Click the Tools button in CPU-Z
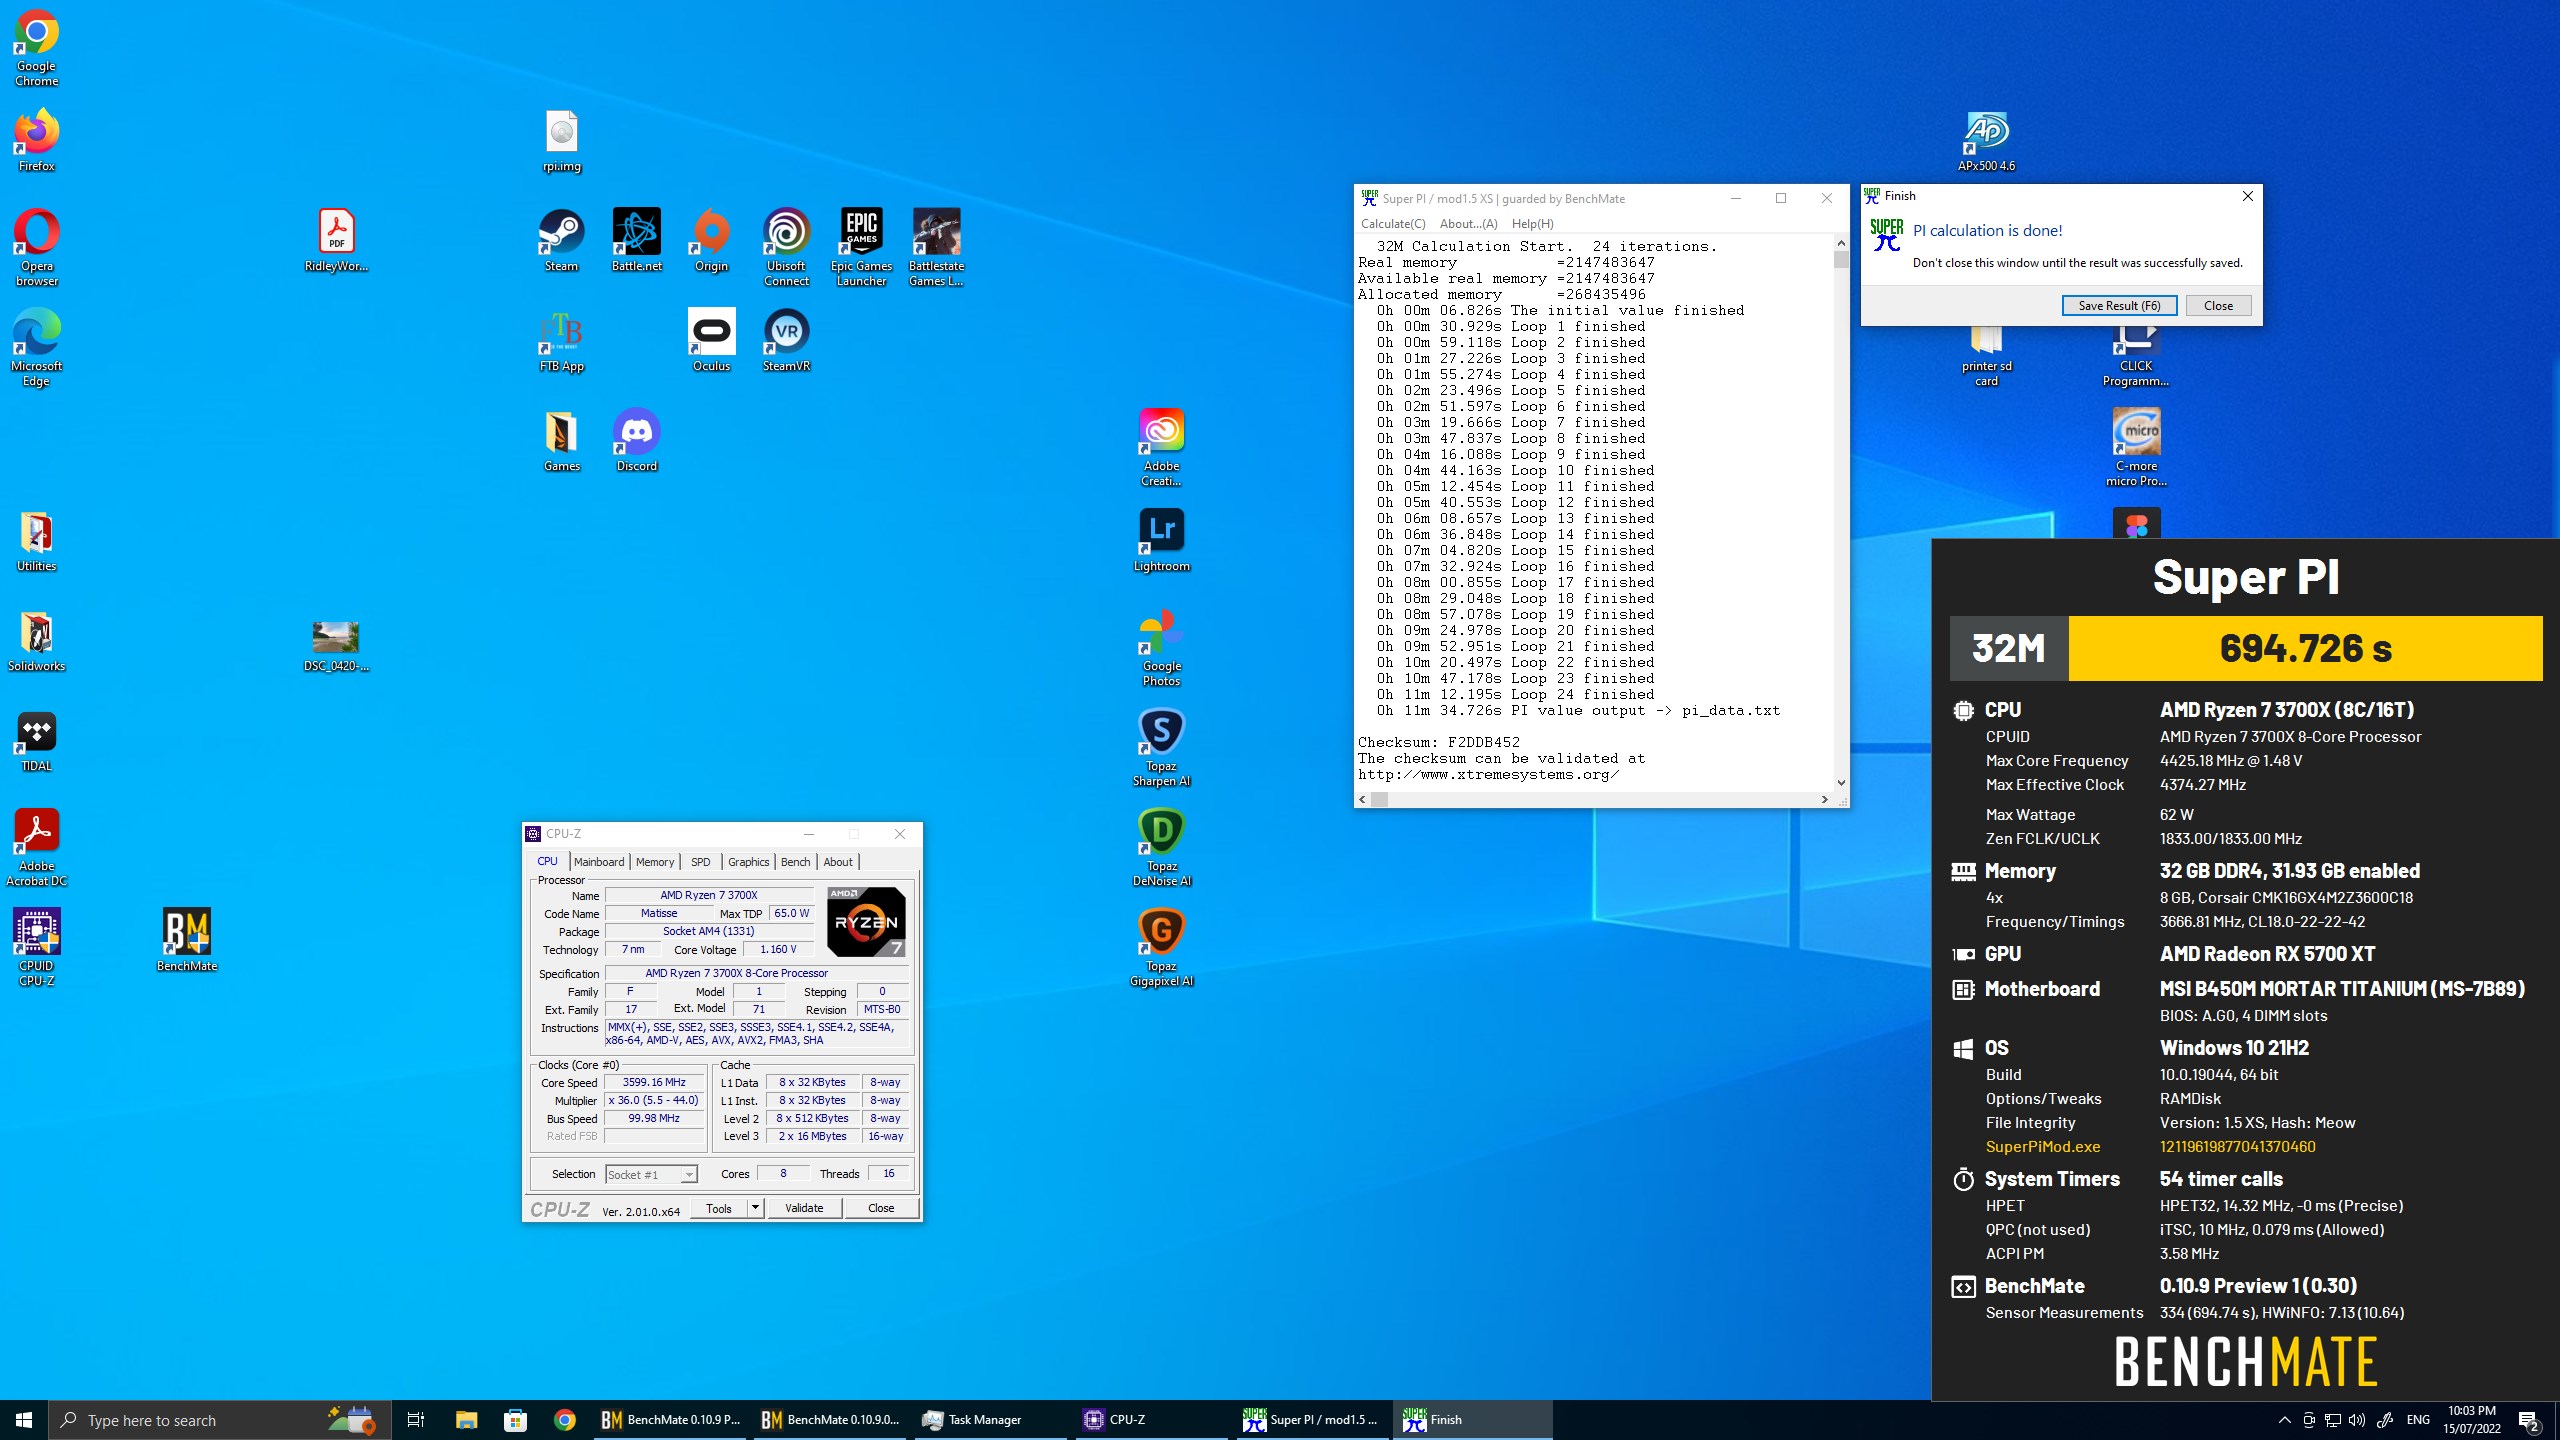The height and width of the screenshot is (1440, 2560). click(x=719, y=1208)
